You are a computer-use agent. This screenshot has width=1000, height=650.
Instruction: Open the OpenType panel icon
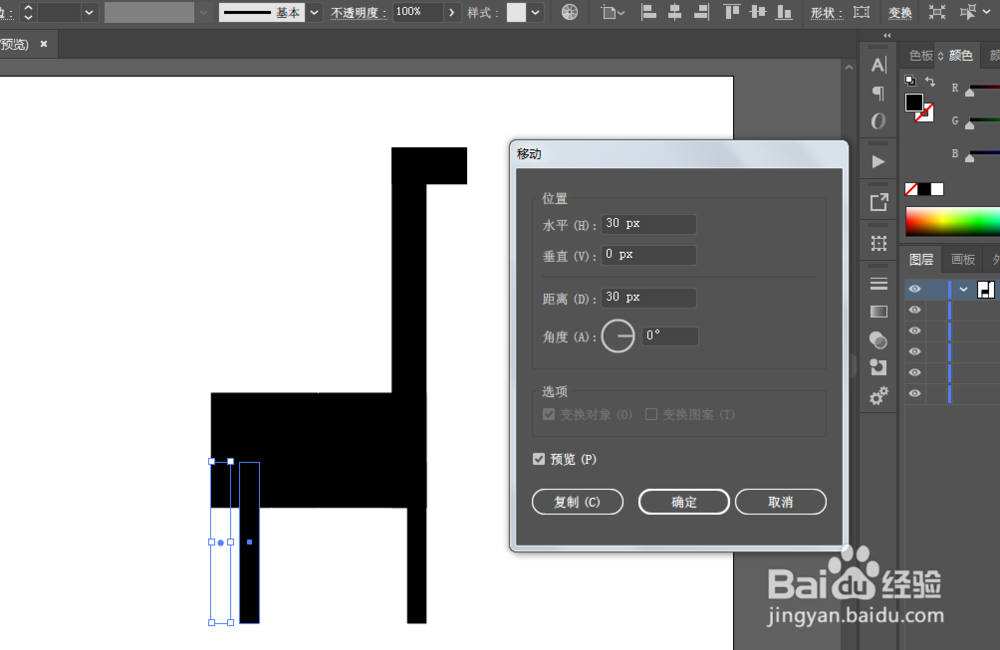(879, 121)
